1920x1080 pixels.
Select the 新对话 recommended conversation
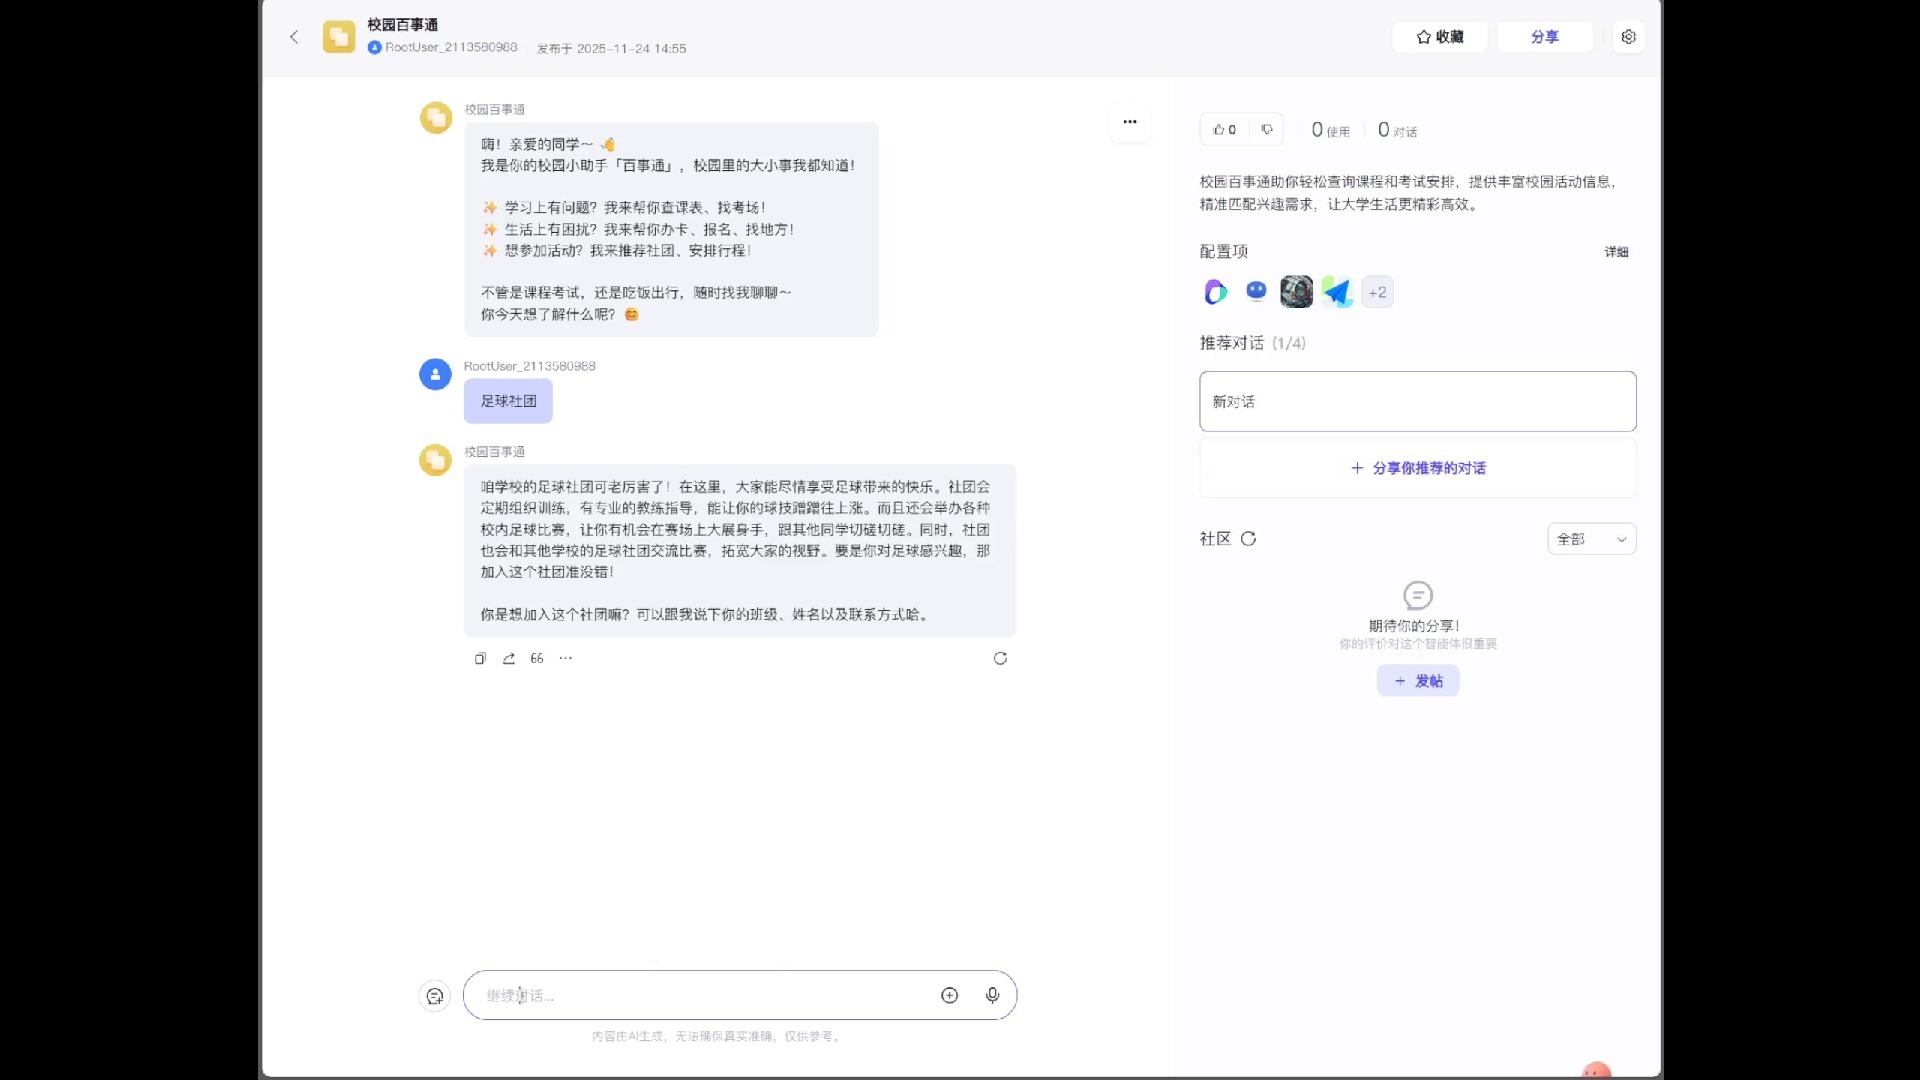tap(1417, 402)
